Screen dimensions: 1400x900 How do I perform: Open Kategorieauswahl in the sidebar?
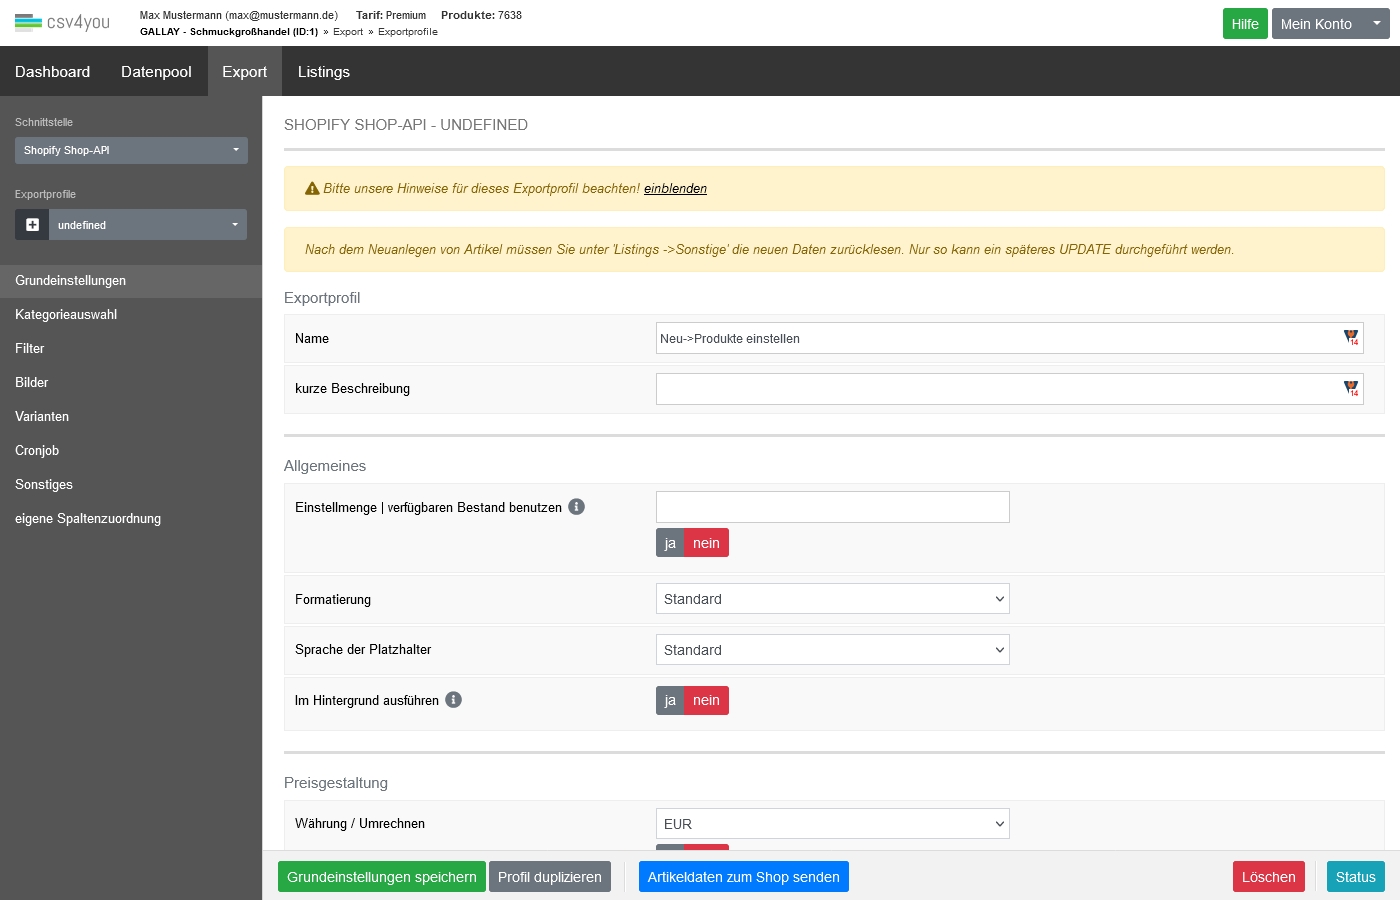(66, 314)
